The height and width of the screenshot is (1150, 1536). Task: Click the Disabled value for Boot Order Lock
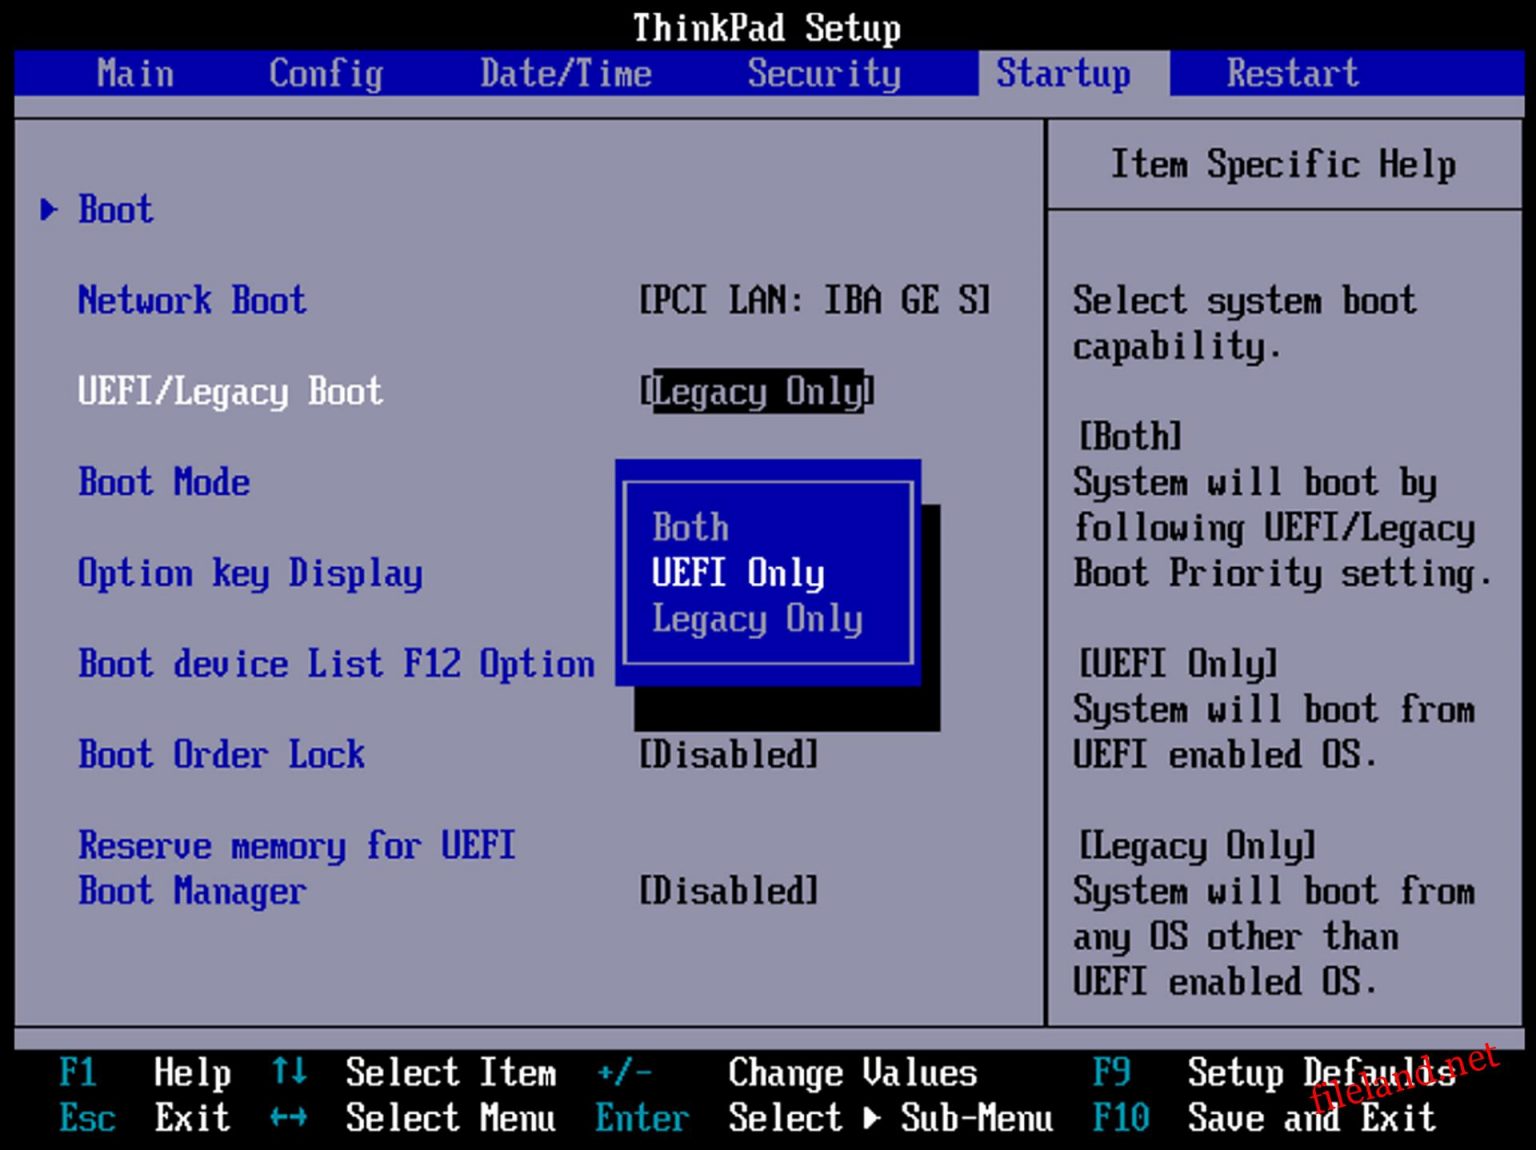(727, 754)
